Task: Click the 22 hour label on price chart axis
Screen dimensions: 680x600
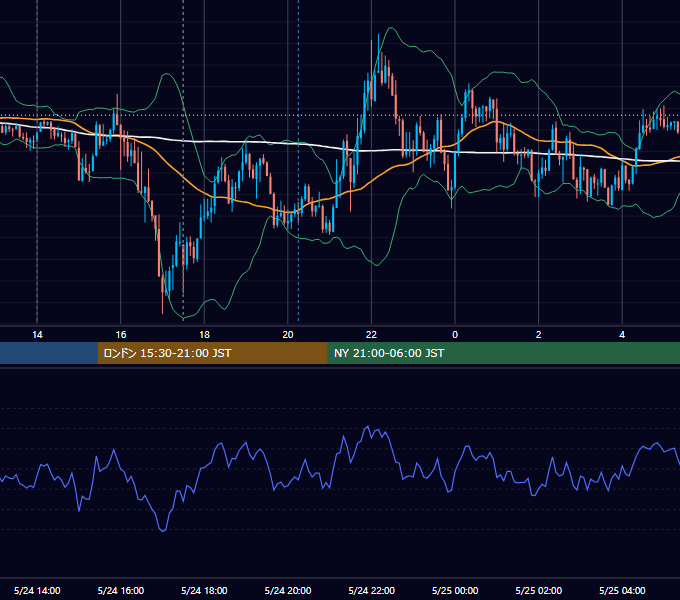Action: coord(371,335)
